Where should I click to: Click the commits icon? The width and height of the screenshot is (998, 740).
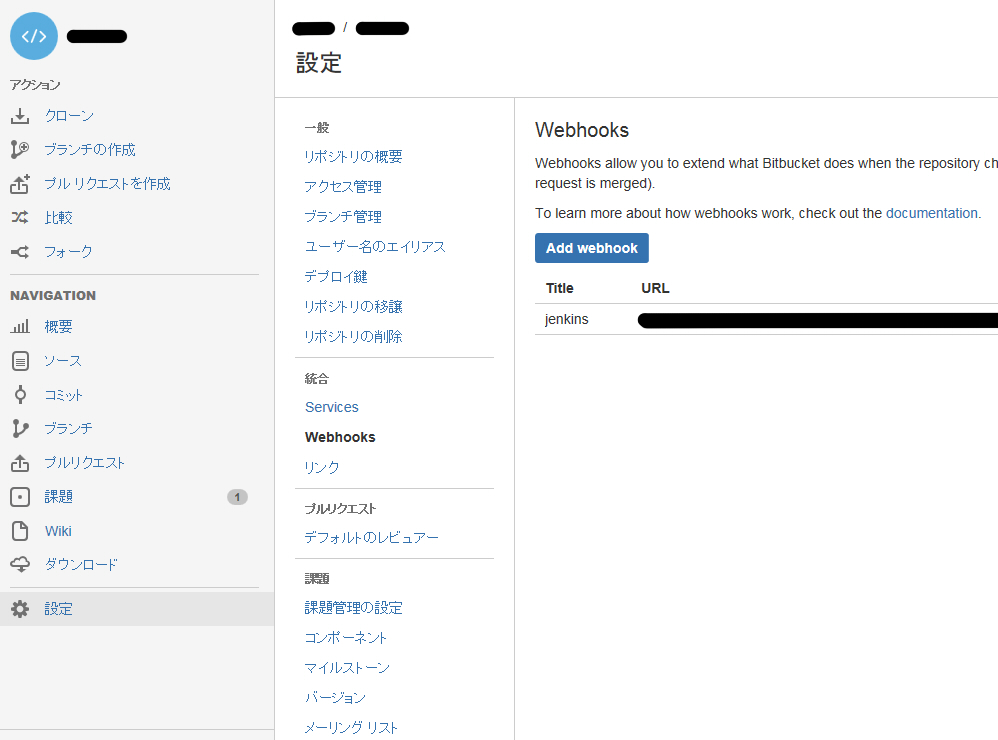coord(20,395)
